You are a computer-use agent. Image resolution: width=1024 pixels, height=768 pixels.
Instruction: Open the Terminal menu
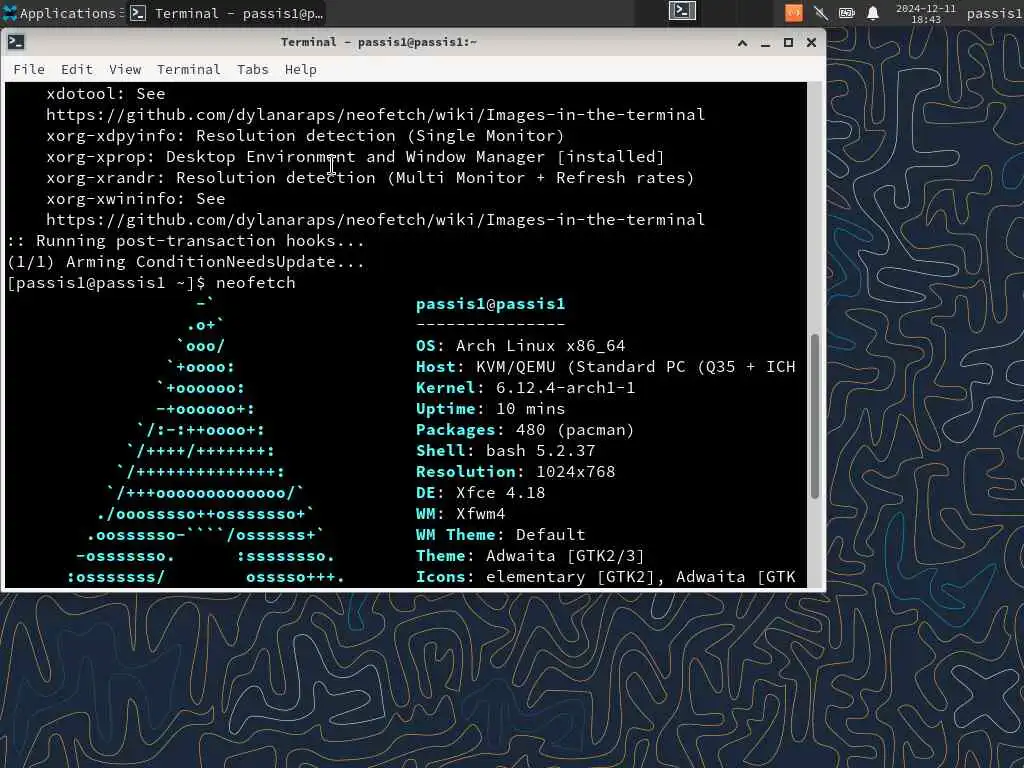tap(188, 69)
